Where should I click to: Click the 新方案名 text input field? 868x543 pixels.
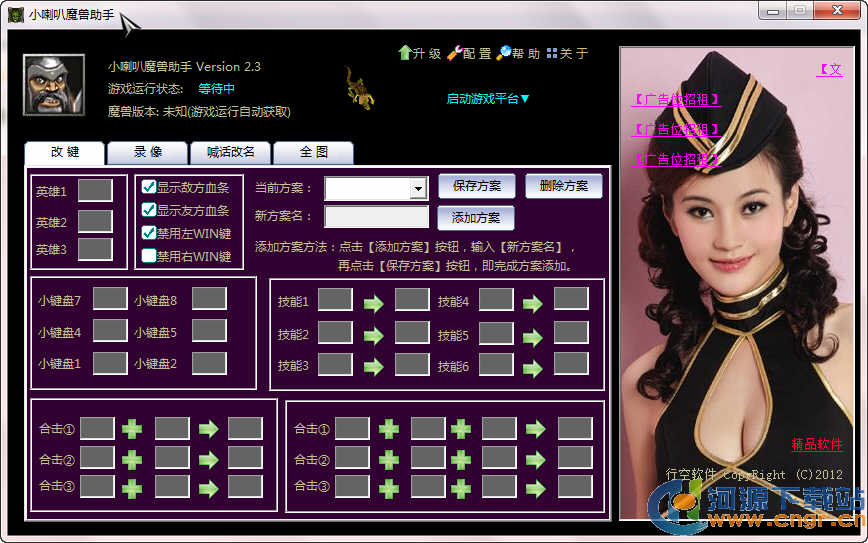point(376,217)
